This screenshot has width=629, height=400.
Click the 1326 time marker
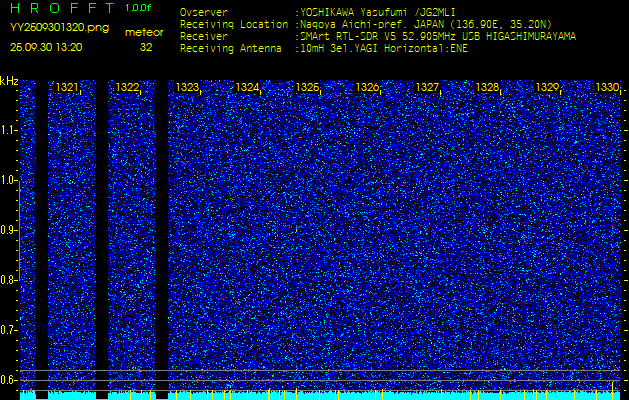(367, 87)
